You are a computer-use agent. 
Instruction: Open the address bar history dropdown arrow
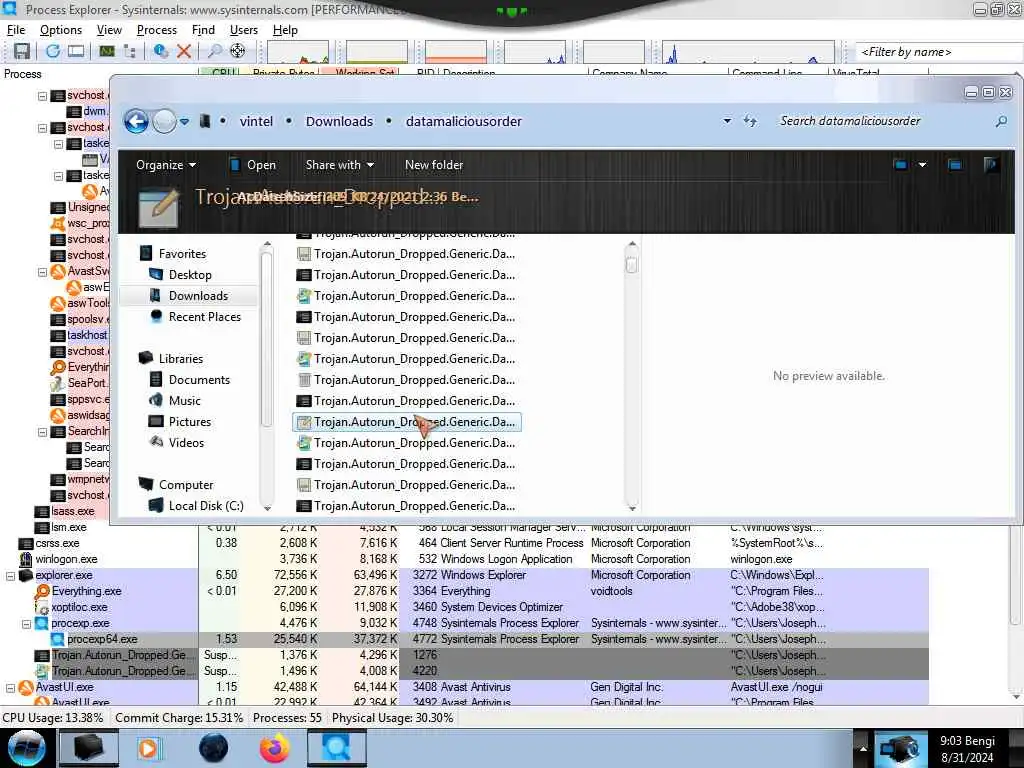[x=727, y=121]
